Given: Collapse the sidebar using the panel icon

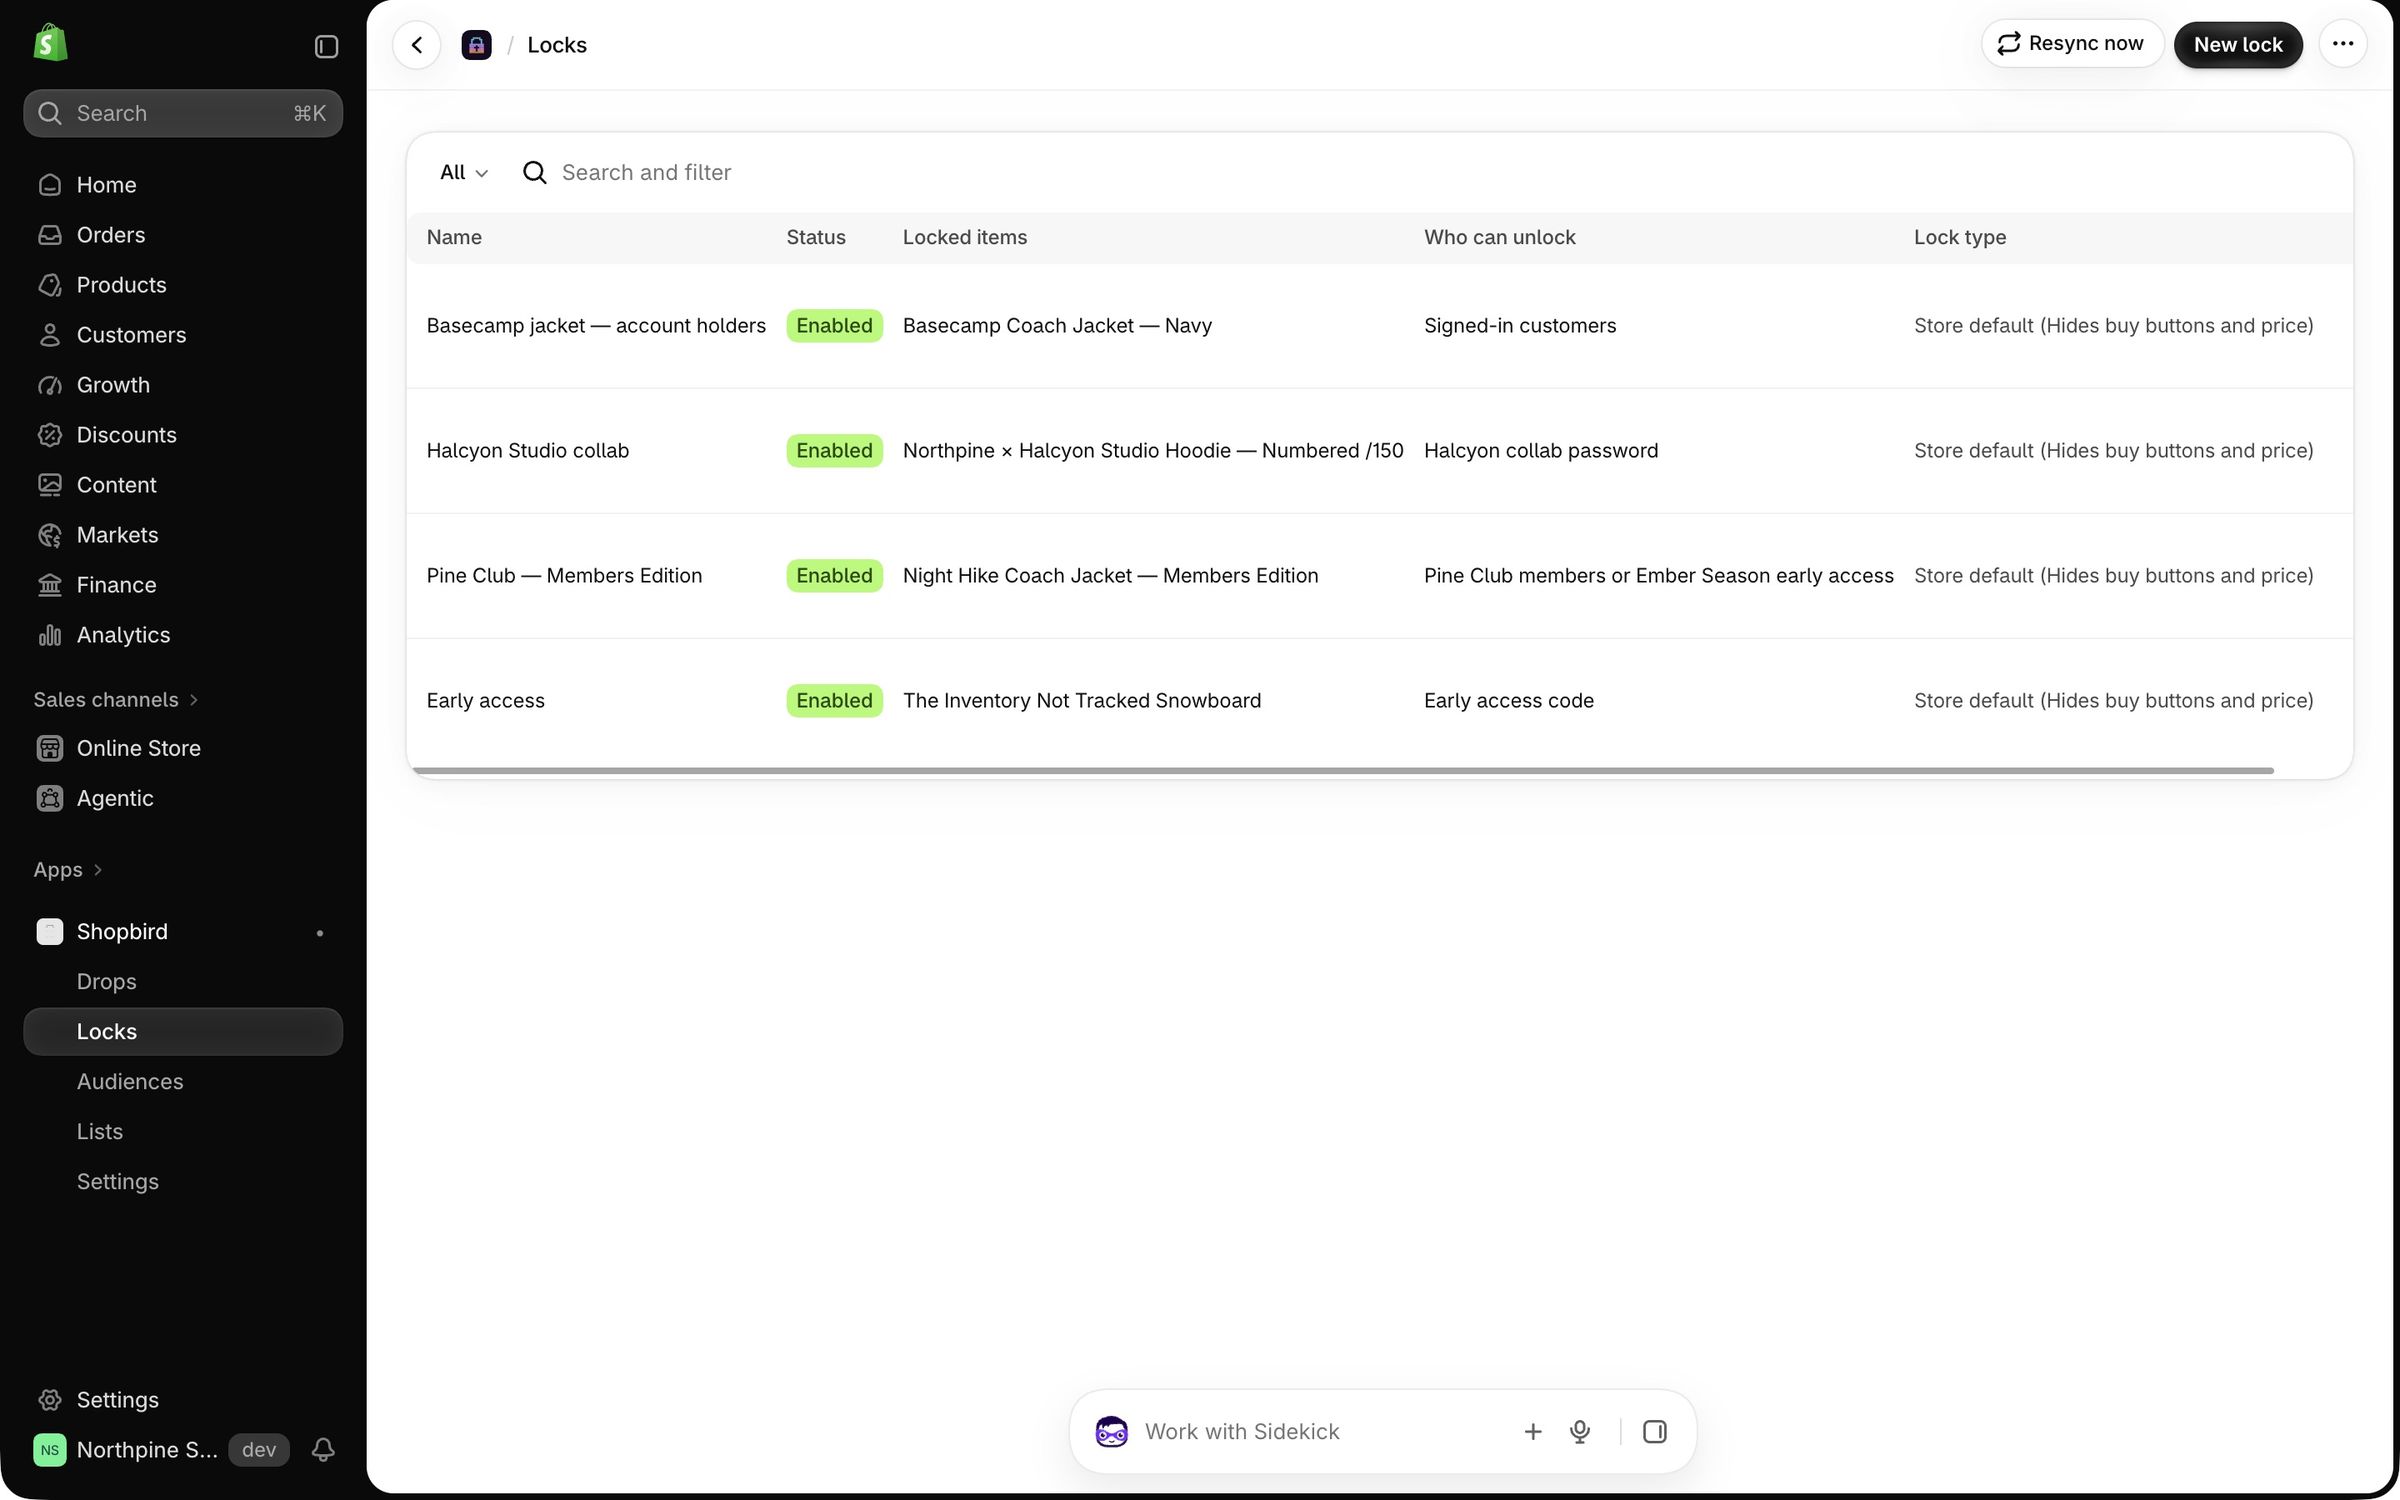Looking at the screenshot, I should (x=326, y=46).
